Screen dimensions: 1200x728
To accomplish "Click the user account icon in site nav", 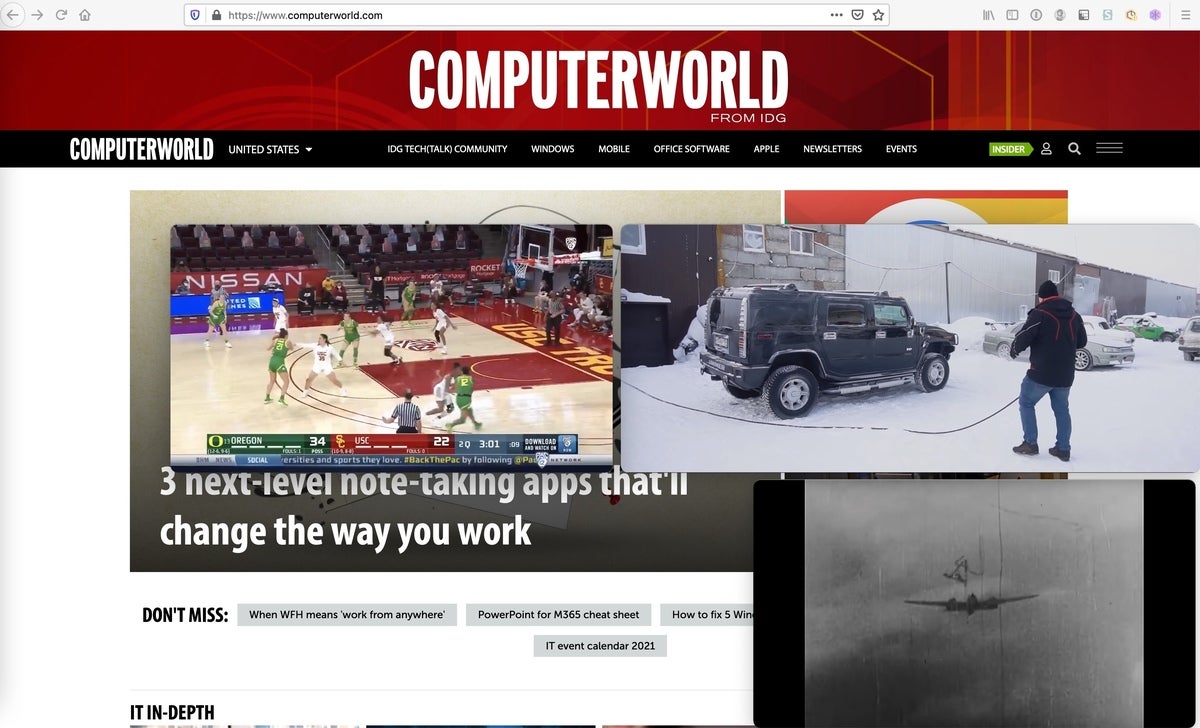I will coord(1046,149).
